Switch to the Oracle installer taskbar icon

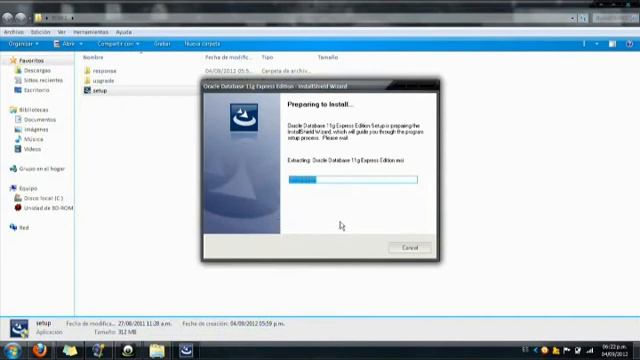[186, 351]
